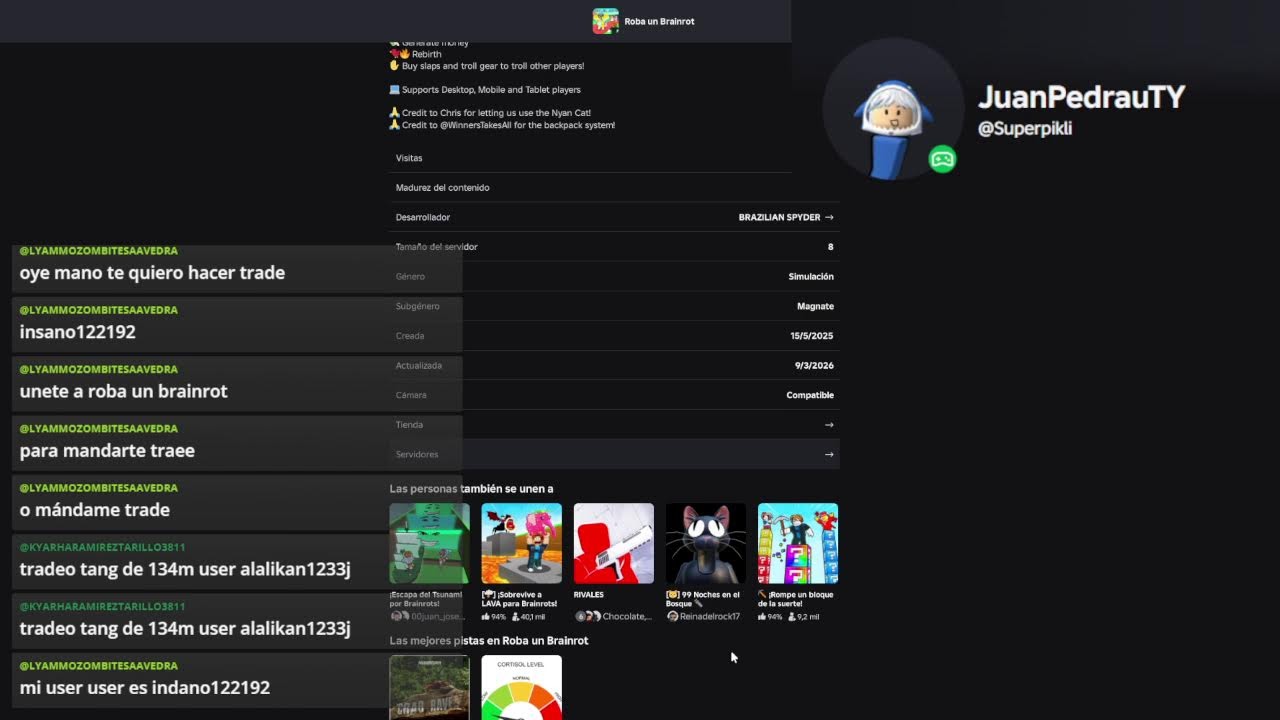Click the Las personas también se unen a heading

pos(471,489)
